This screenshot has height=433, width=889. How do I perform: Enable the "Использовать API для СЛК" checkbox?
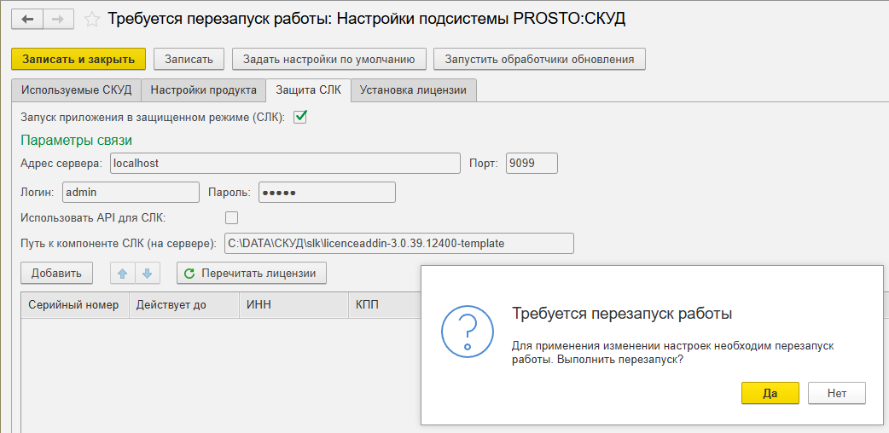coord(231,217)
